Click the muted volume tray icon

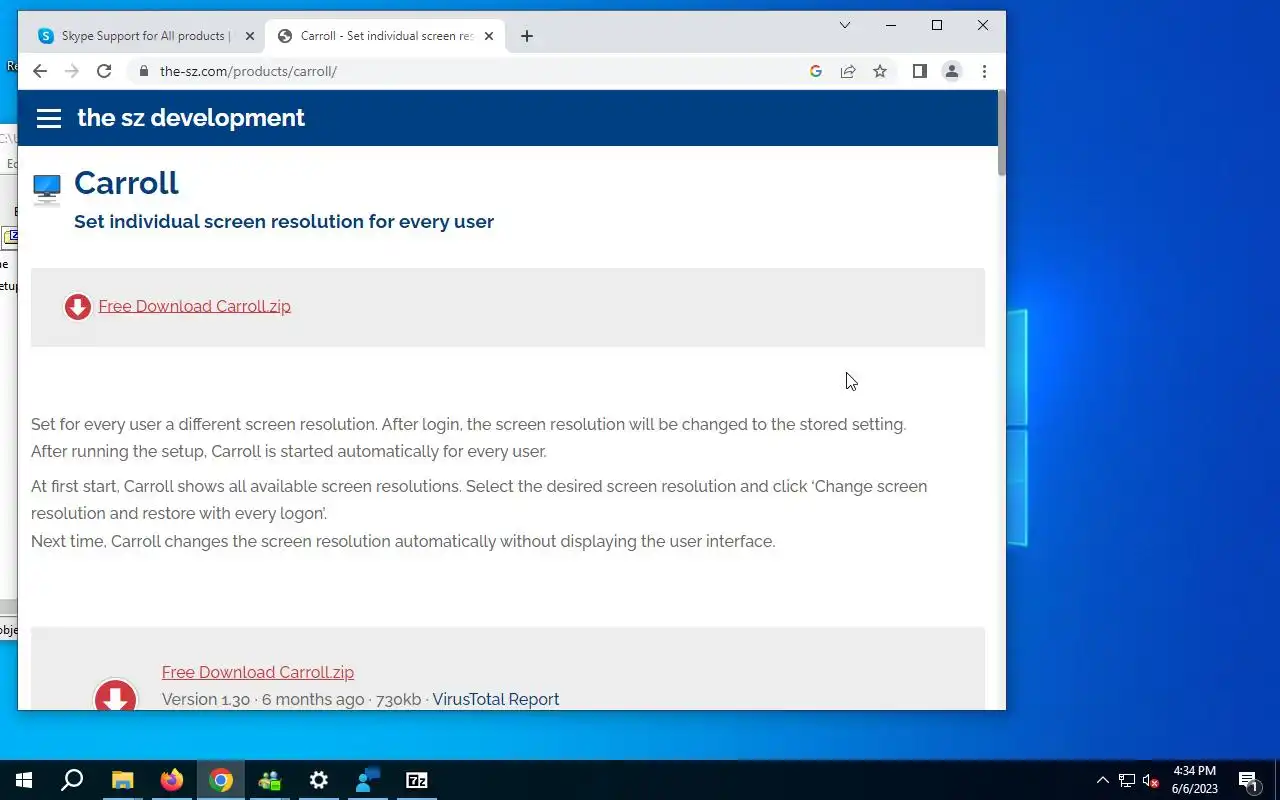[1150, 780]
